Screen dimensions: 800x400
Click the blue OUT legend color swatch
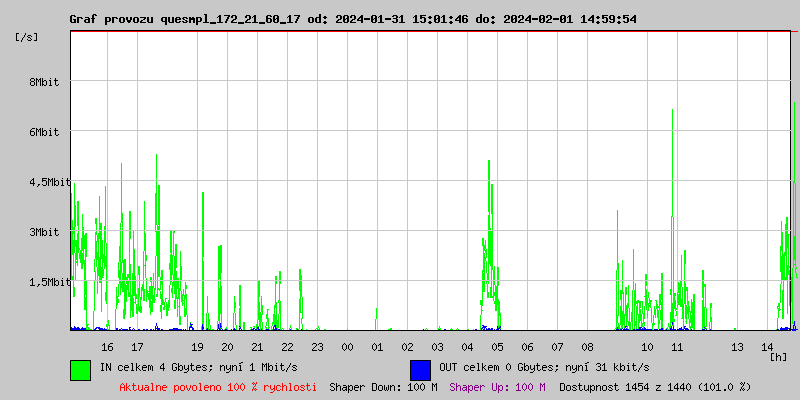coord(420,369)
